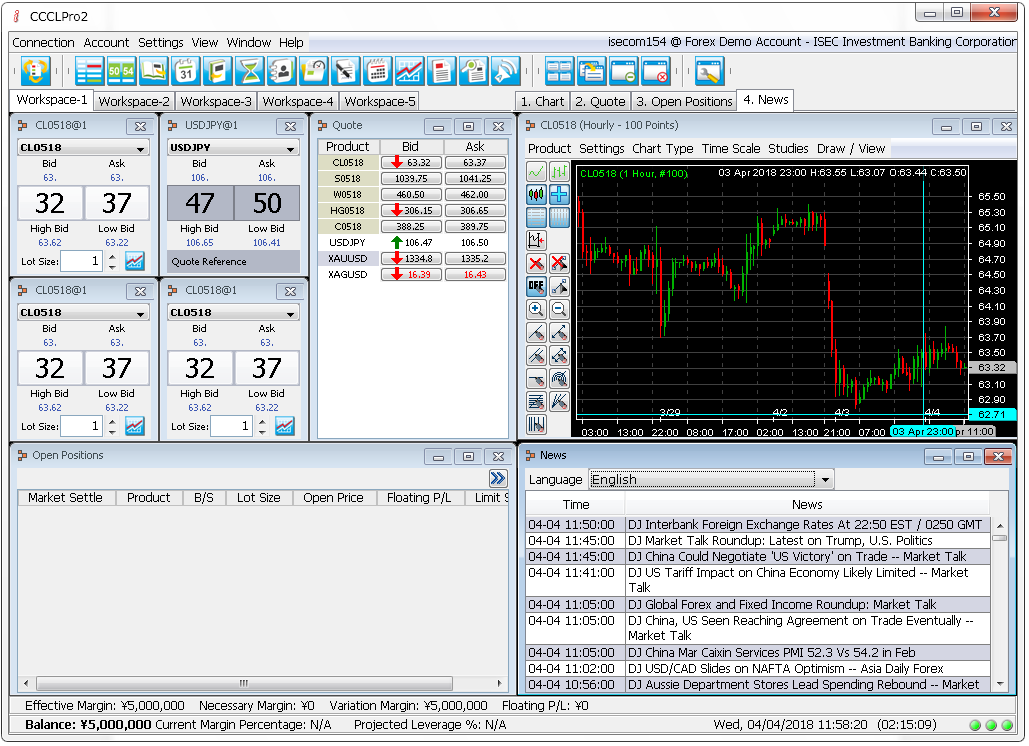Toggle horizontal grid lines button
Screen dimensions: 1029x746
coord(536,217)
